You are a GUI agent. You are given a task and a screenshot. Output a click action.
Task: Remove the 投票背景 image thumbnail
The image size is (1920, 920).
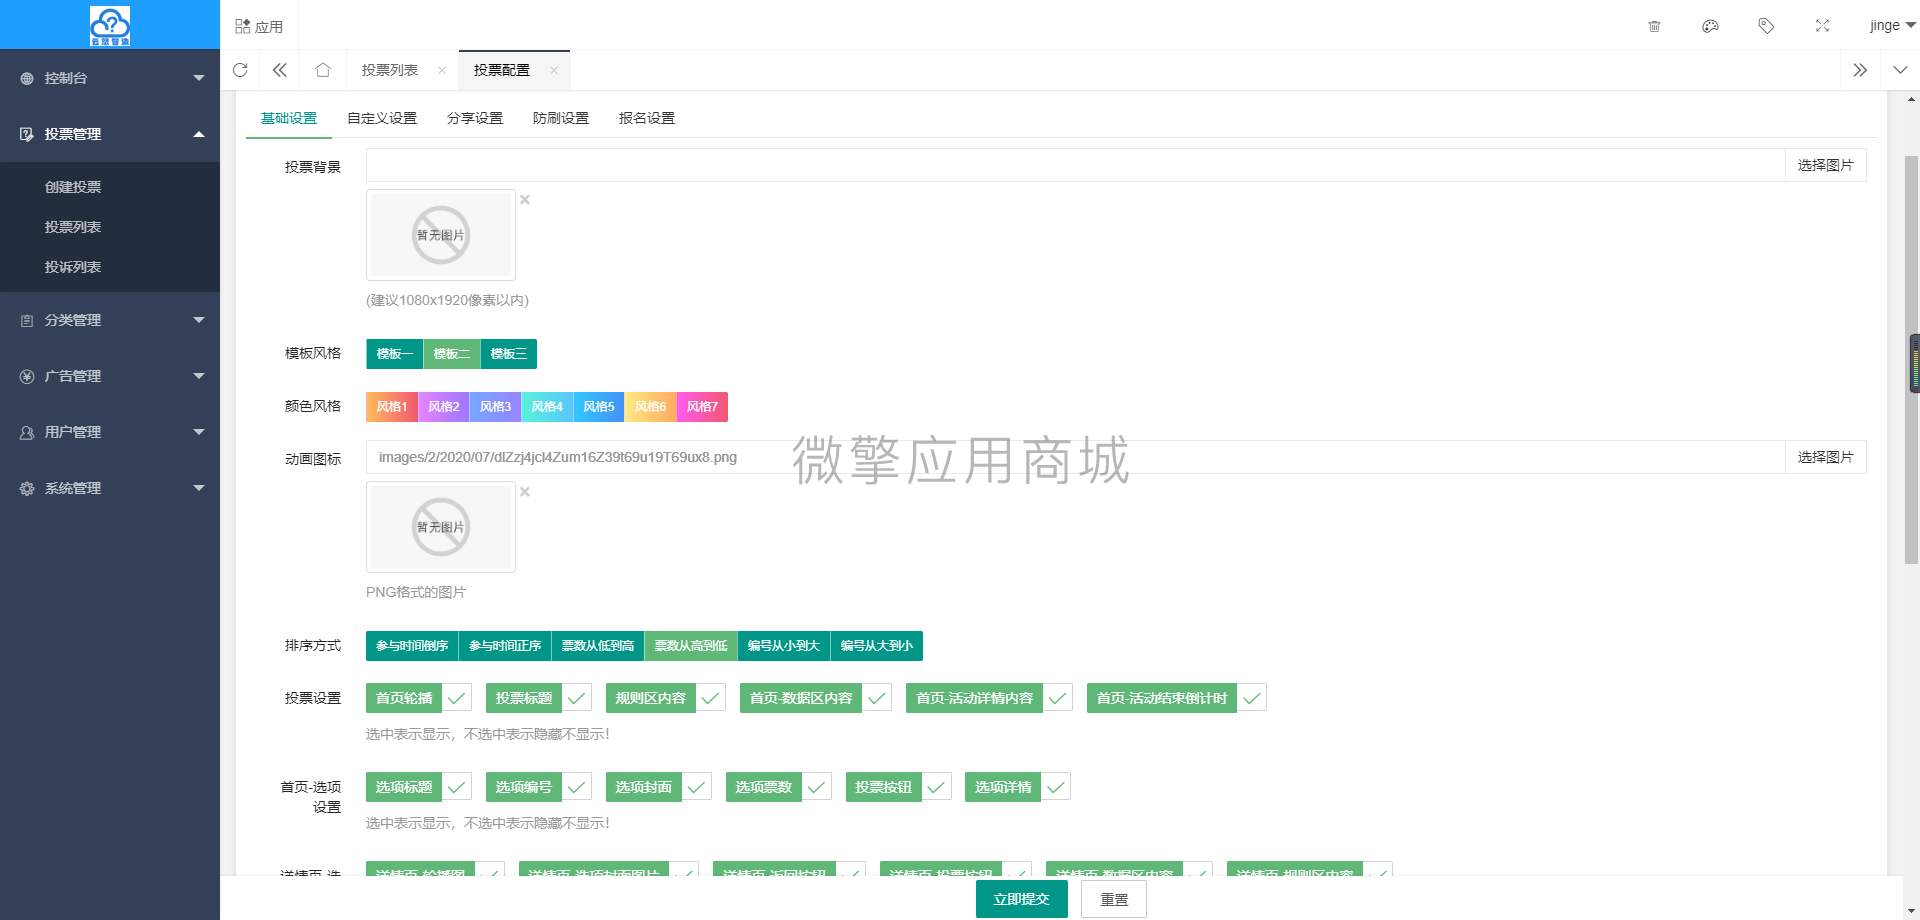[x=525, y=200]
